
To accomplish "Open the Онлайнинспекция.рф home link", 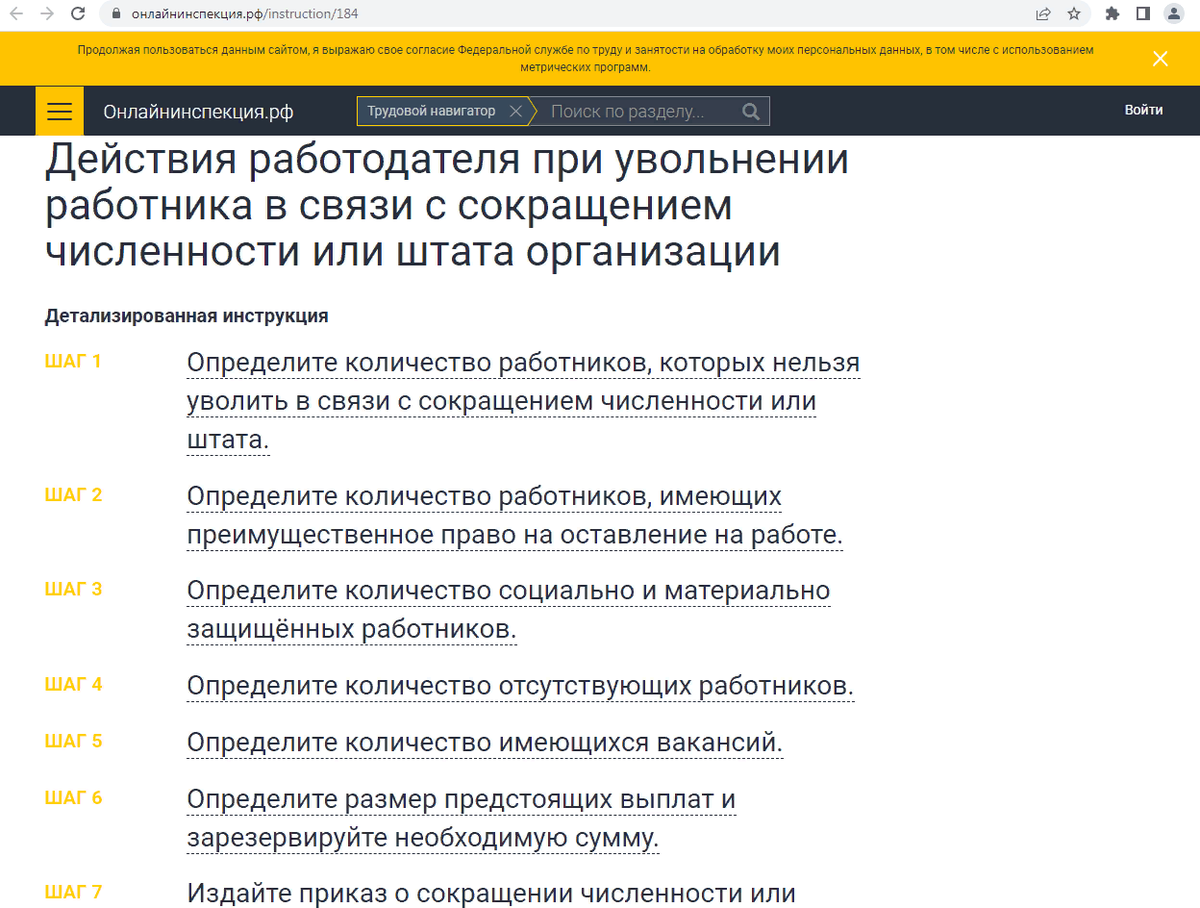I will 196,112.
